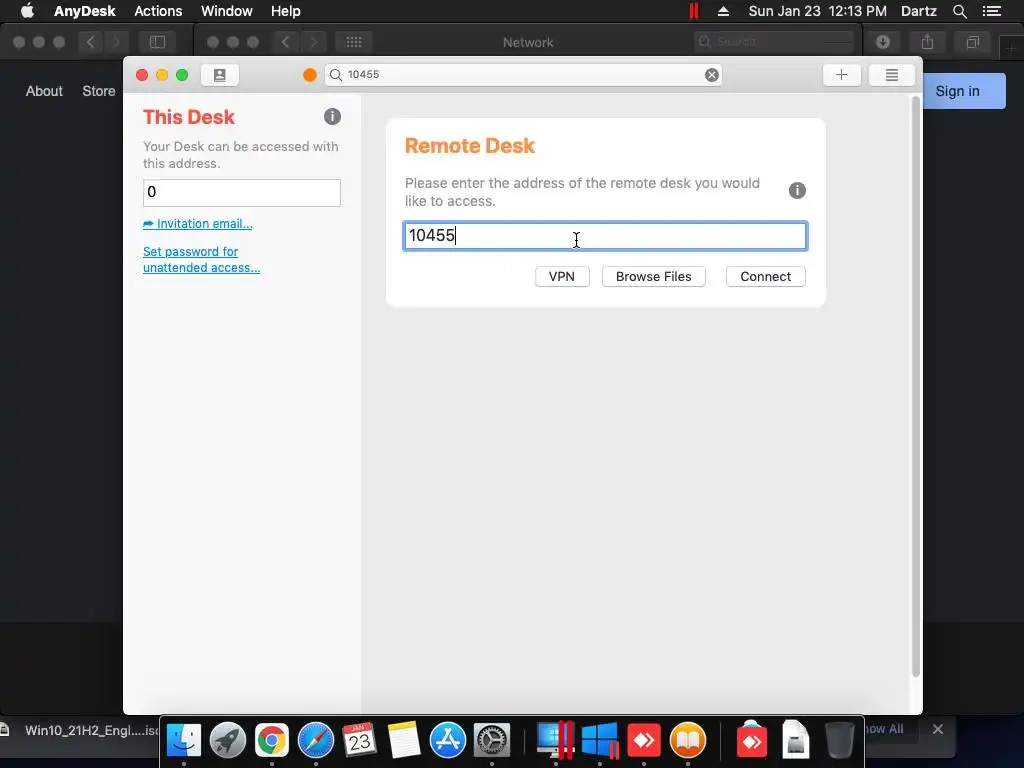Viewport: 1024px width, 768px height.
Task: Click the top address bar showing 10455
Action: [x=523, y=75]
